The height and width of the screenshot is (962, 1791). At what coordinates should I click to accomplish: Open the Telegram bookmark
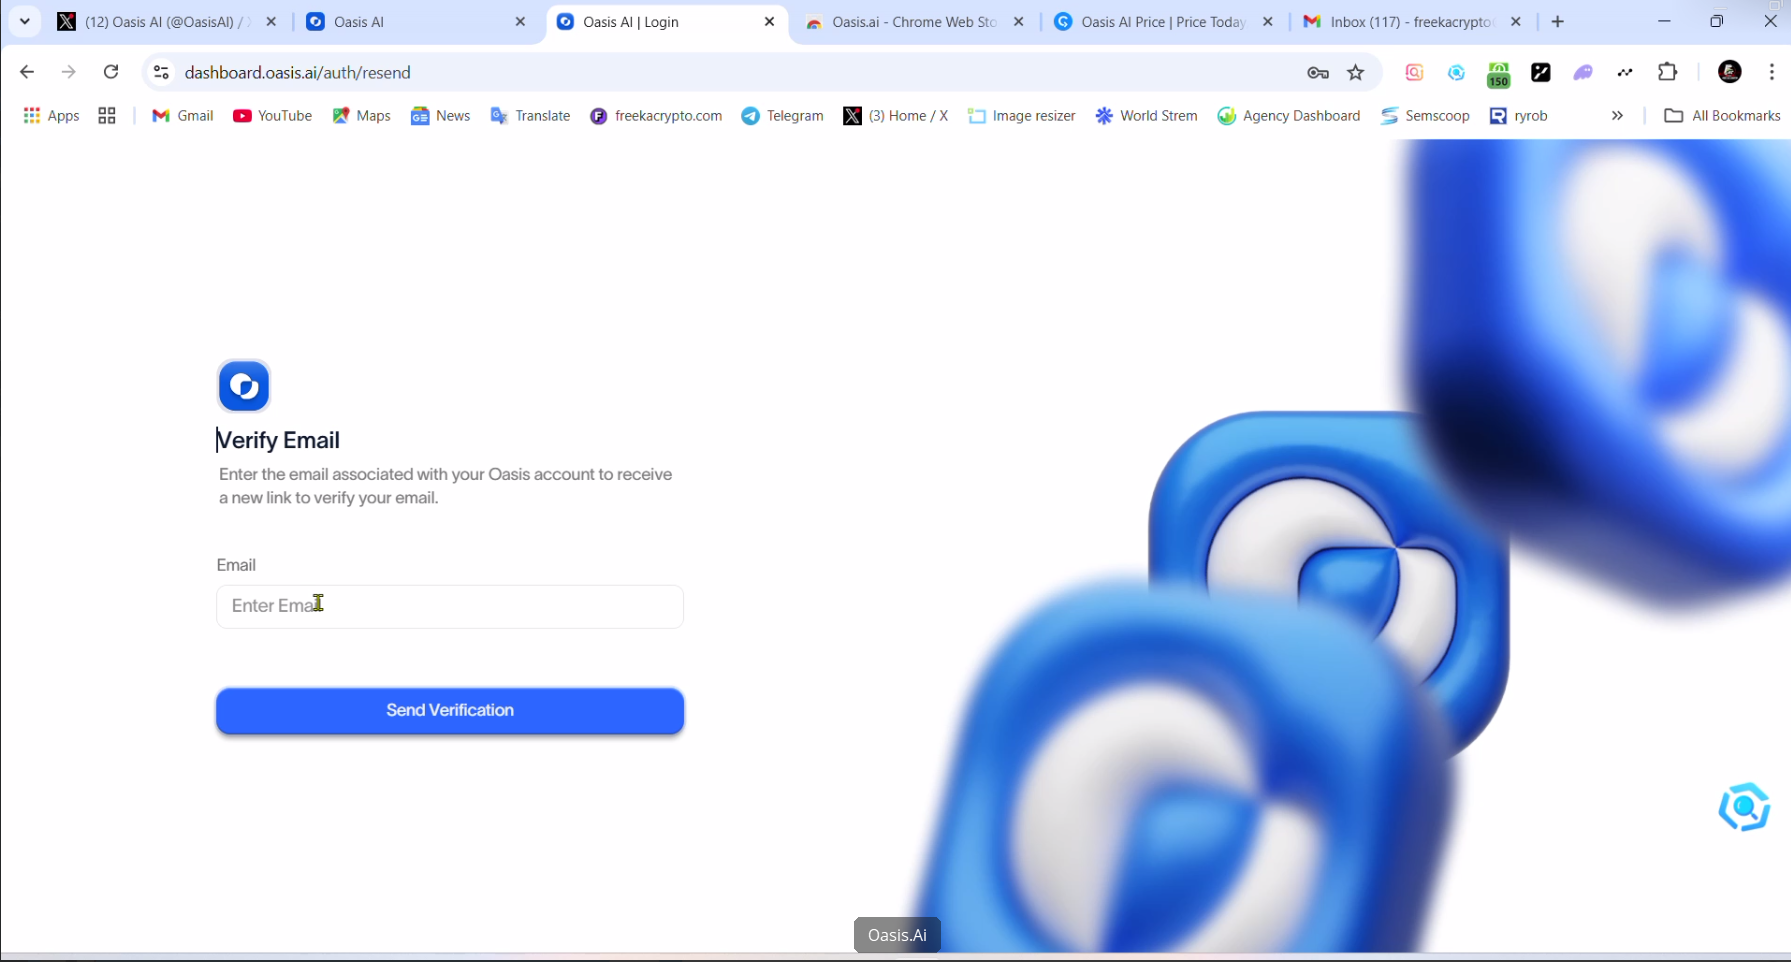[782, 116]
